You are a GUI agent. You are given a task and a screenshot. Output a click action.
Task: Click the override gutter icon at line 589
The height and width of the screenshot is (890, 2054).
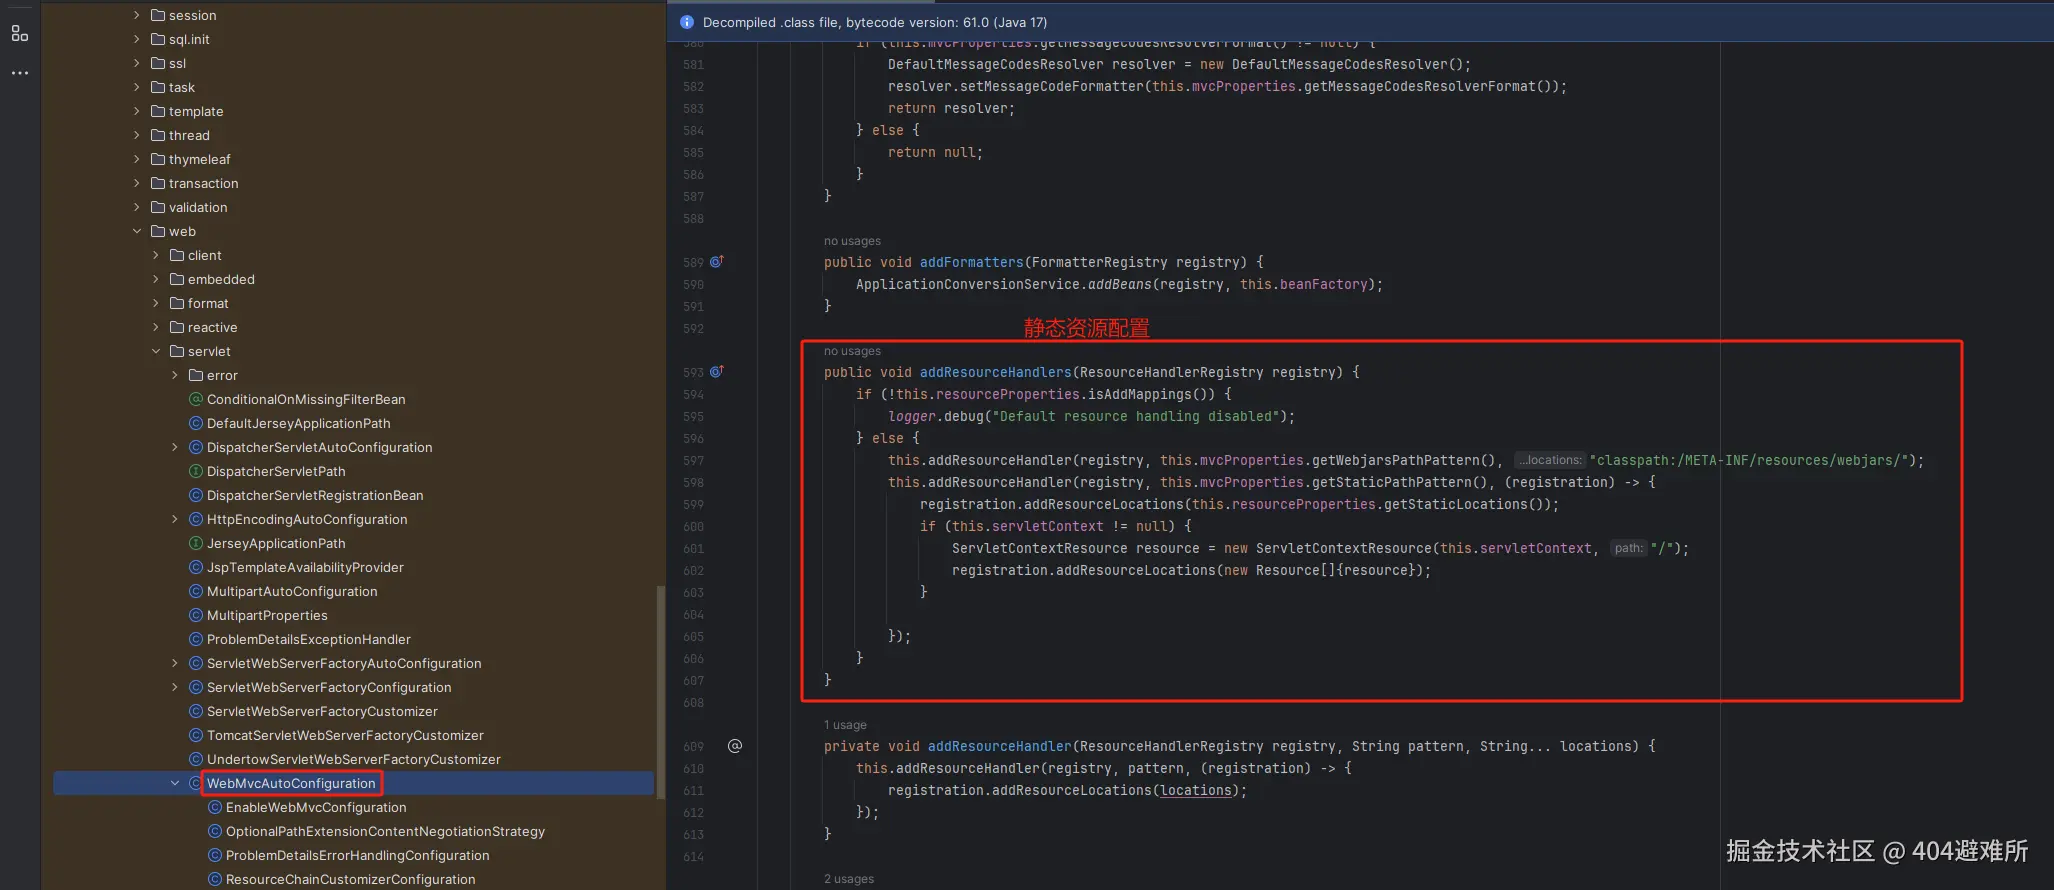click(716, 262)
